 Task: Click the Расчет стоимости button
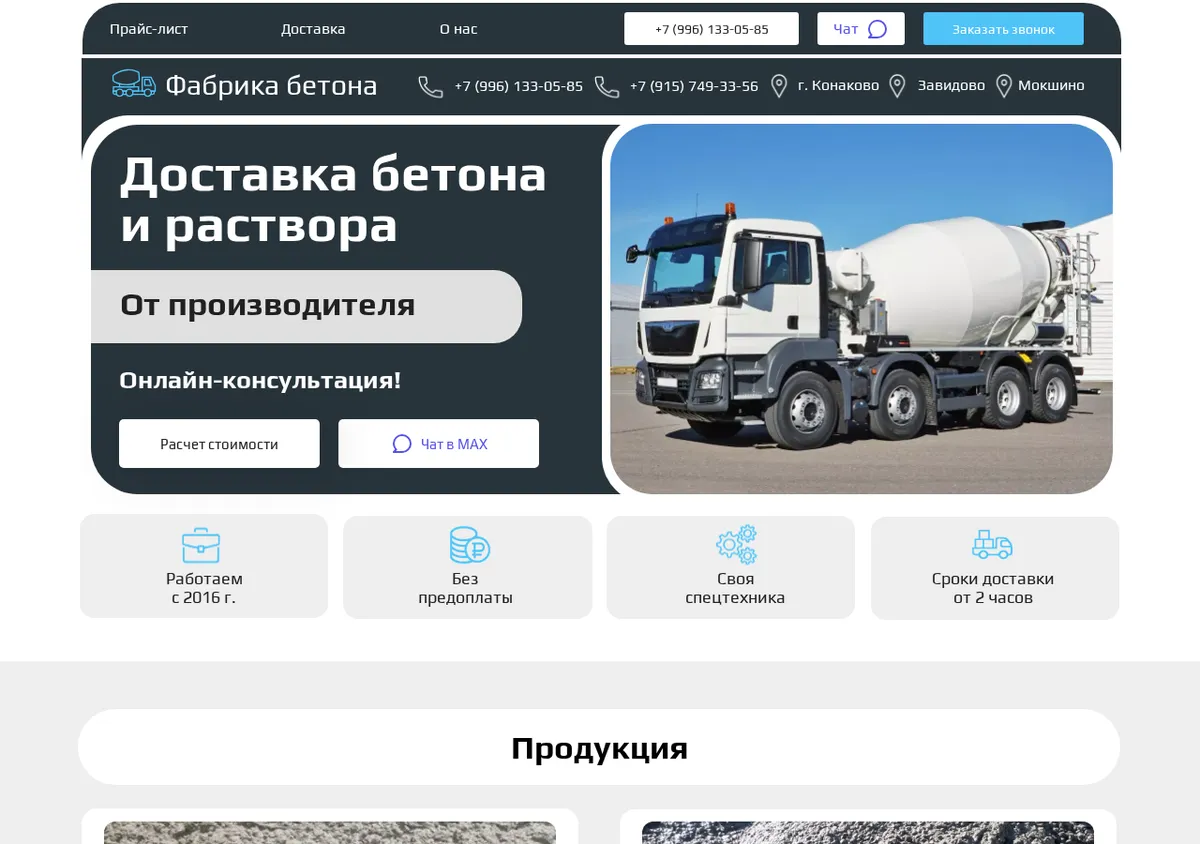[x=219, y=444]
